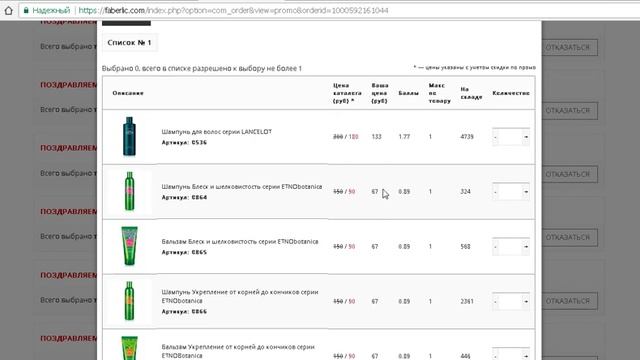Click 'Бальзам Блеск и шелковистость' product name
Screen dimensions: 640x360
point(240,241)
